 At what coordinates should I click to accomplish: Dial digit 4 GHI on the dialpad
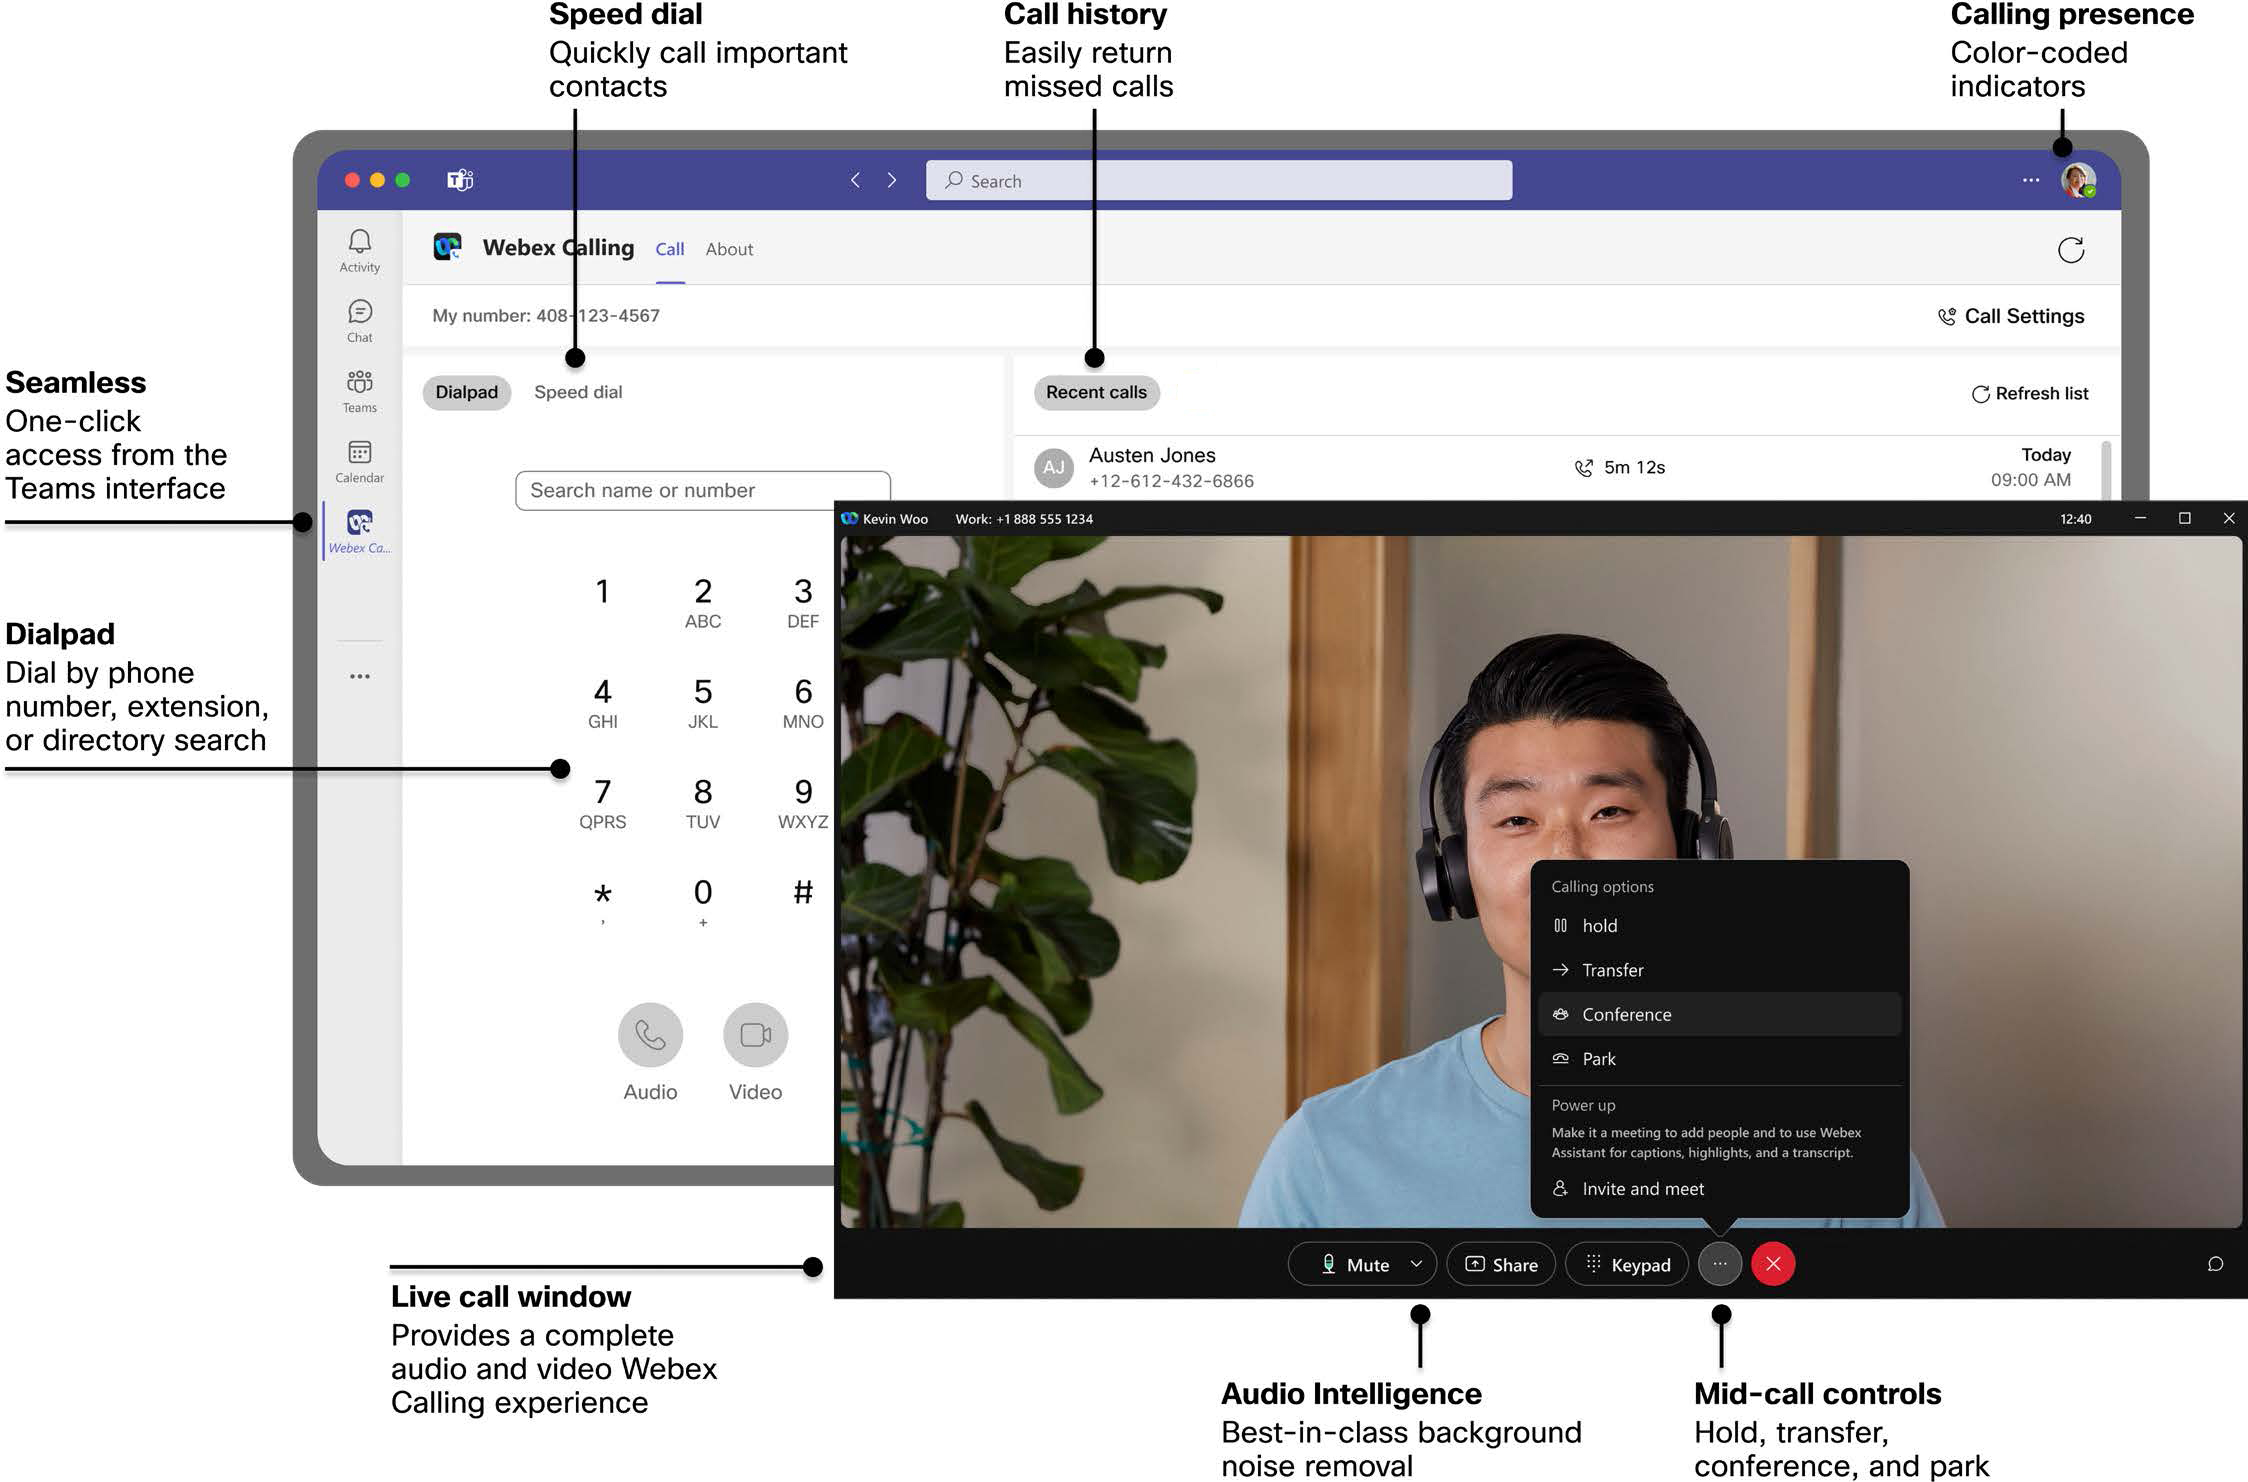point(603,703)
